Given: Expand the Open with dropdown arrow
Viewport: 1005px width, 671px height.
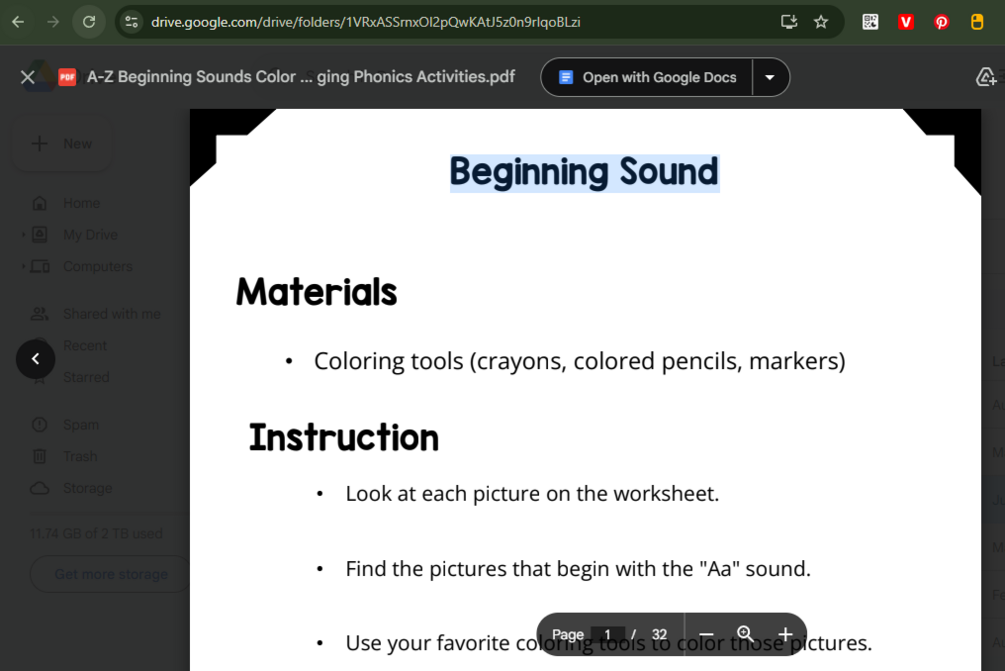Looking at the screenshot, I should pyautogui.click(x=770, y=78).
